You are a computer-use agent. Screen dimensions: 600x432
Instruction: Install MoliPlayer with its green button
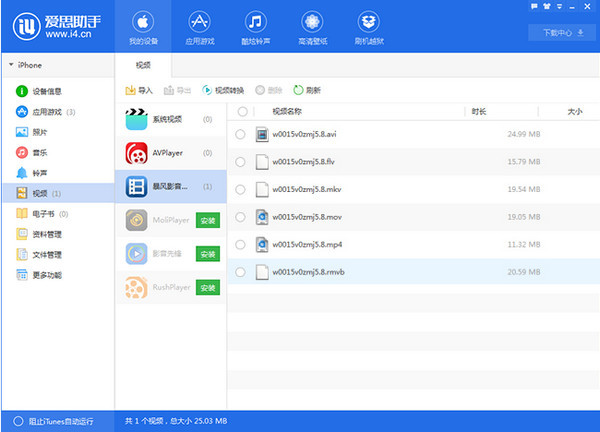(x=208, y=220)
